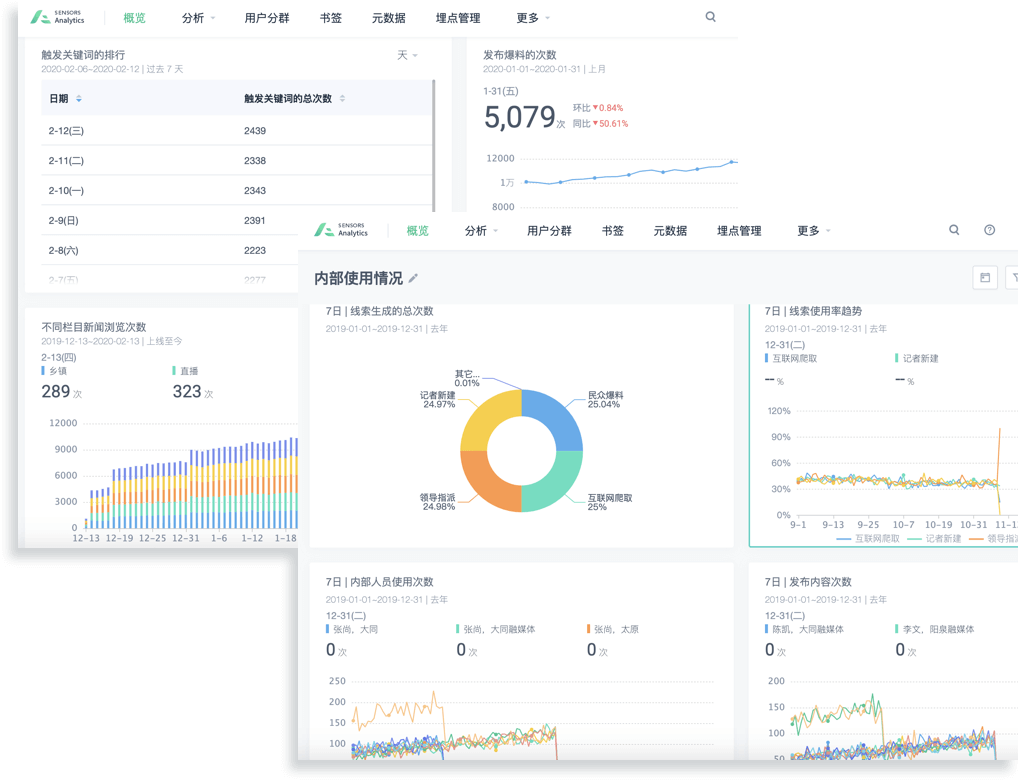
Task: Open the help question-mark icon
Action: pyautogui.click(x=990, y=230)
